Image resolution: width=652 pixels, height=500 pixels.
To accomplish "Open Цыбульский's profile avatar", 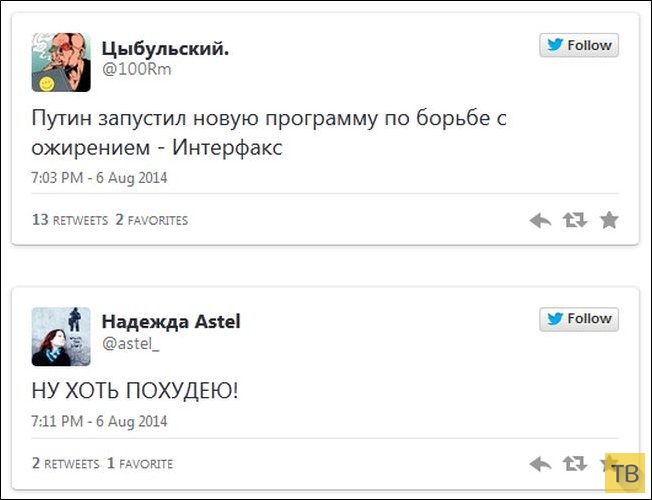I will point(61,60).
